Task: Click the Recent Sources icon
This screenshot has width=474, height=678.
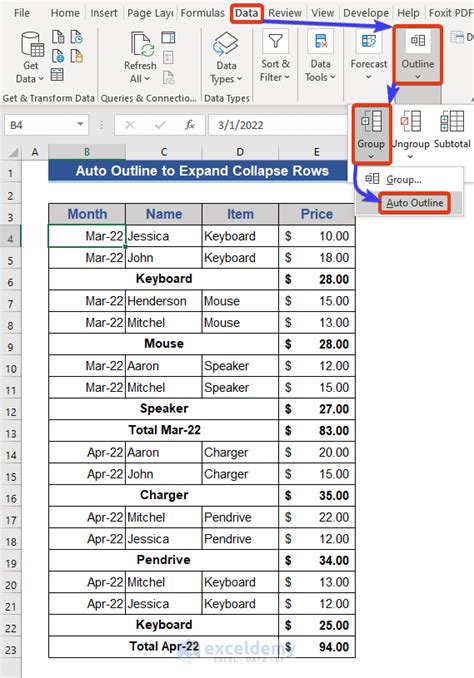Action: (77, 37)
